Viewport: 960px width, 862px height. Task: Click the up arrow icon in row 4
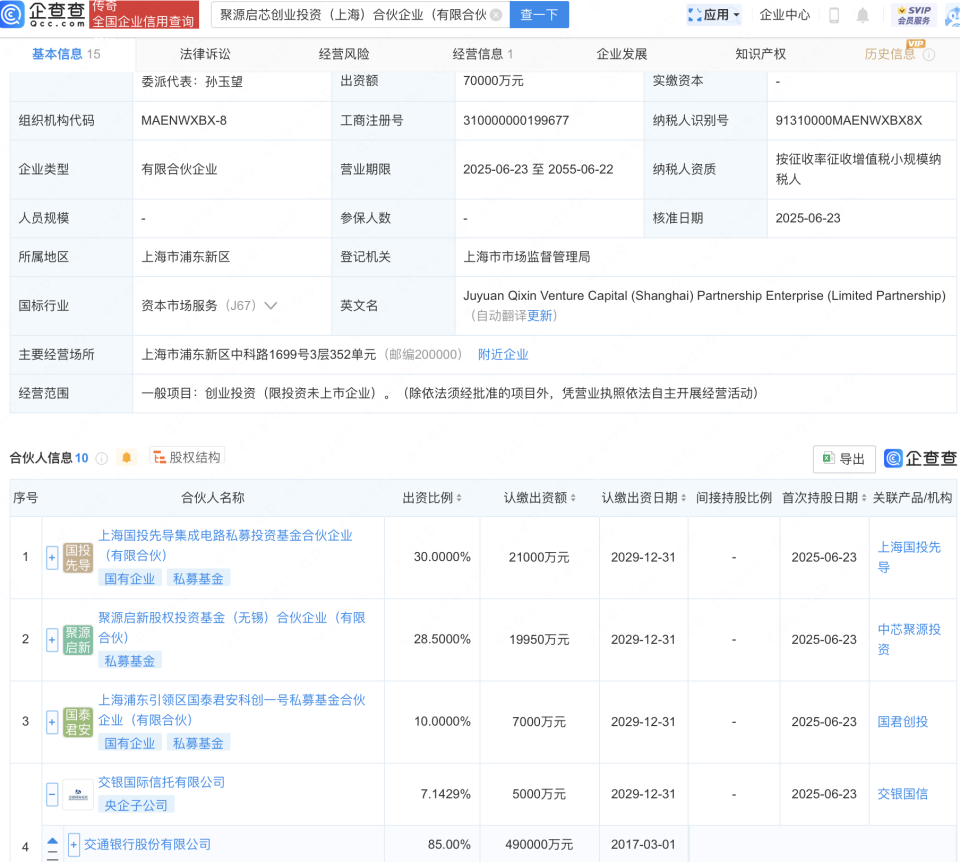[x=53, y=841]
